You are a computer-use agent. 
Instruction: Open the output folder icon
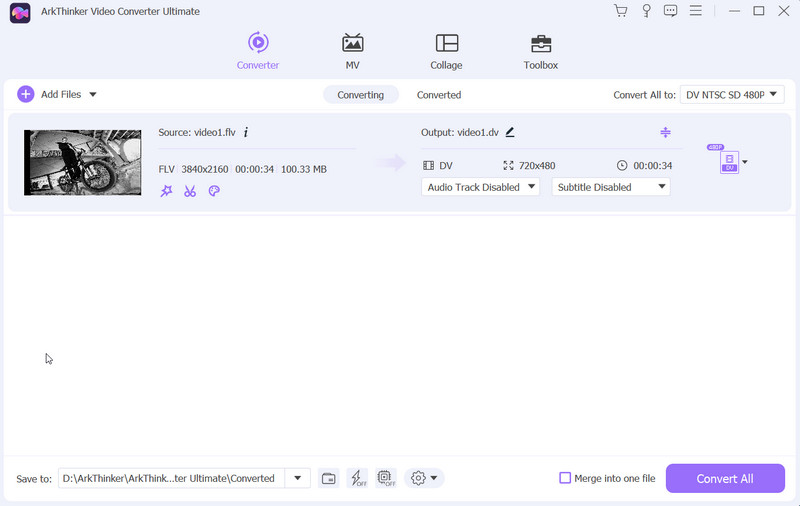tap(329, 478)
